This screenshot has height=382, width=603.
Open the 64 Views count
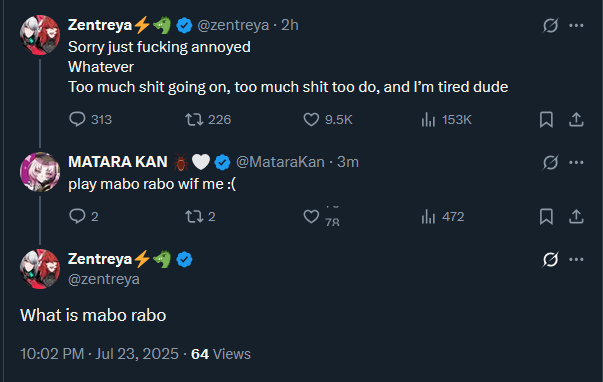221,354
